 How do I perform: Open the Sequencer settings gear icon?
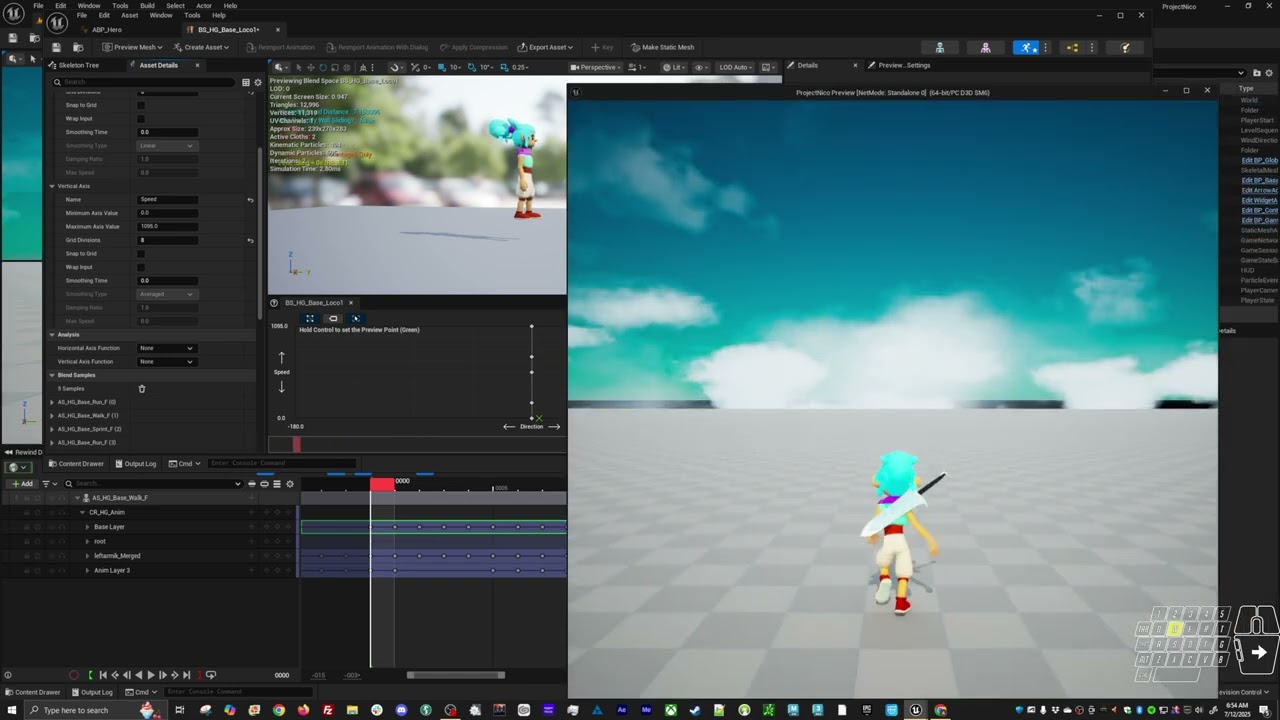coord(290,484)
